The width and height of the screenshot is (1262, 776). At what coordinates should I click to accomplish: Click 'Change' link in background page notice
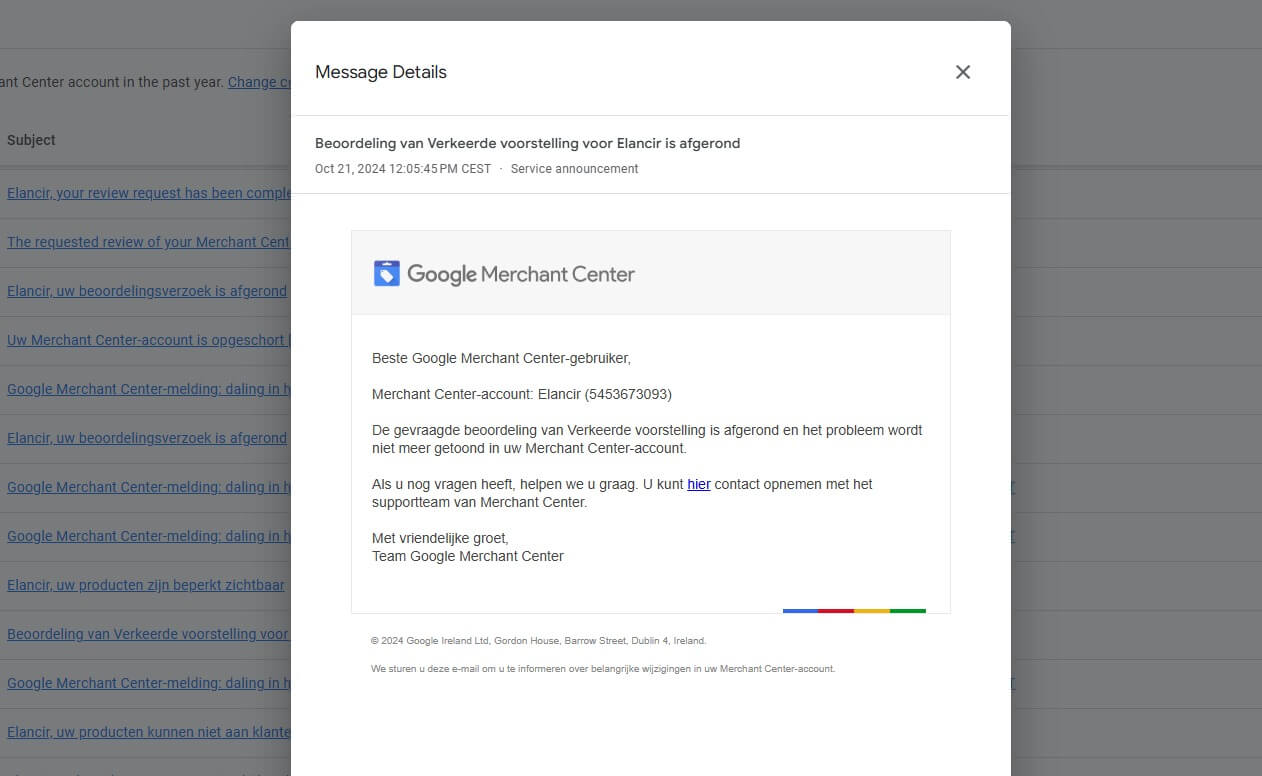click(x=259, y=82)
